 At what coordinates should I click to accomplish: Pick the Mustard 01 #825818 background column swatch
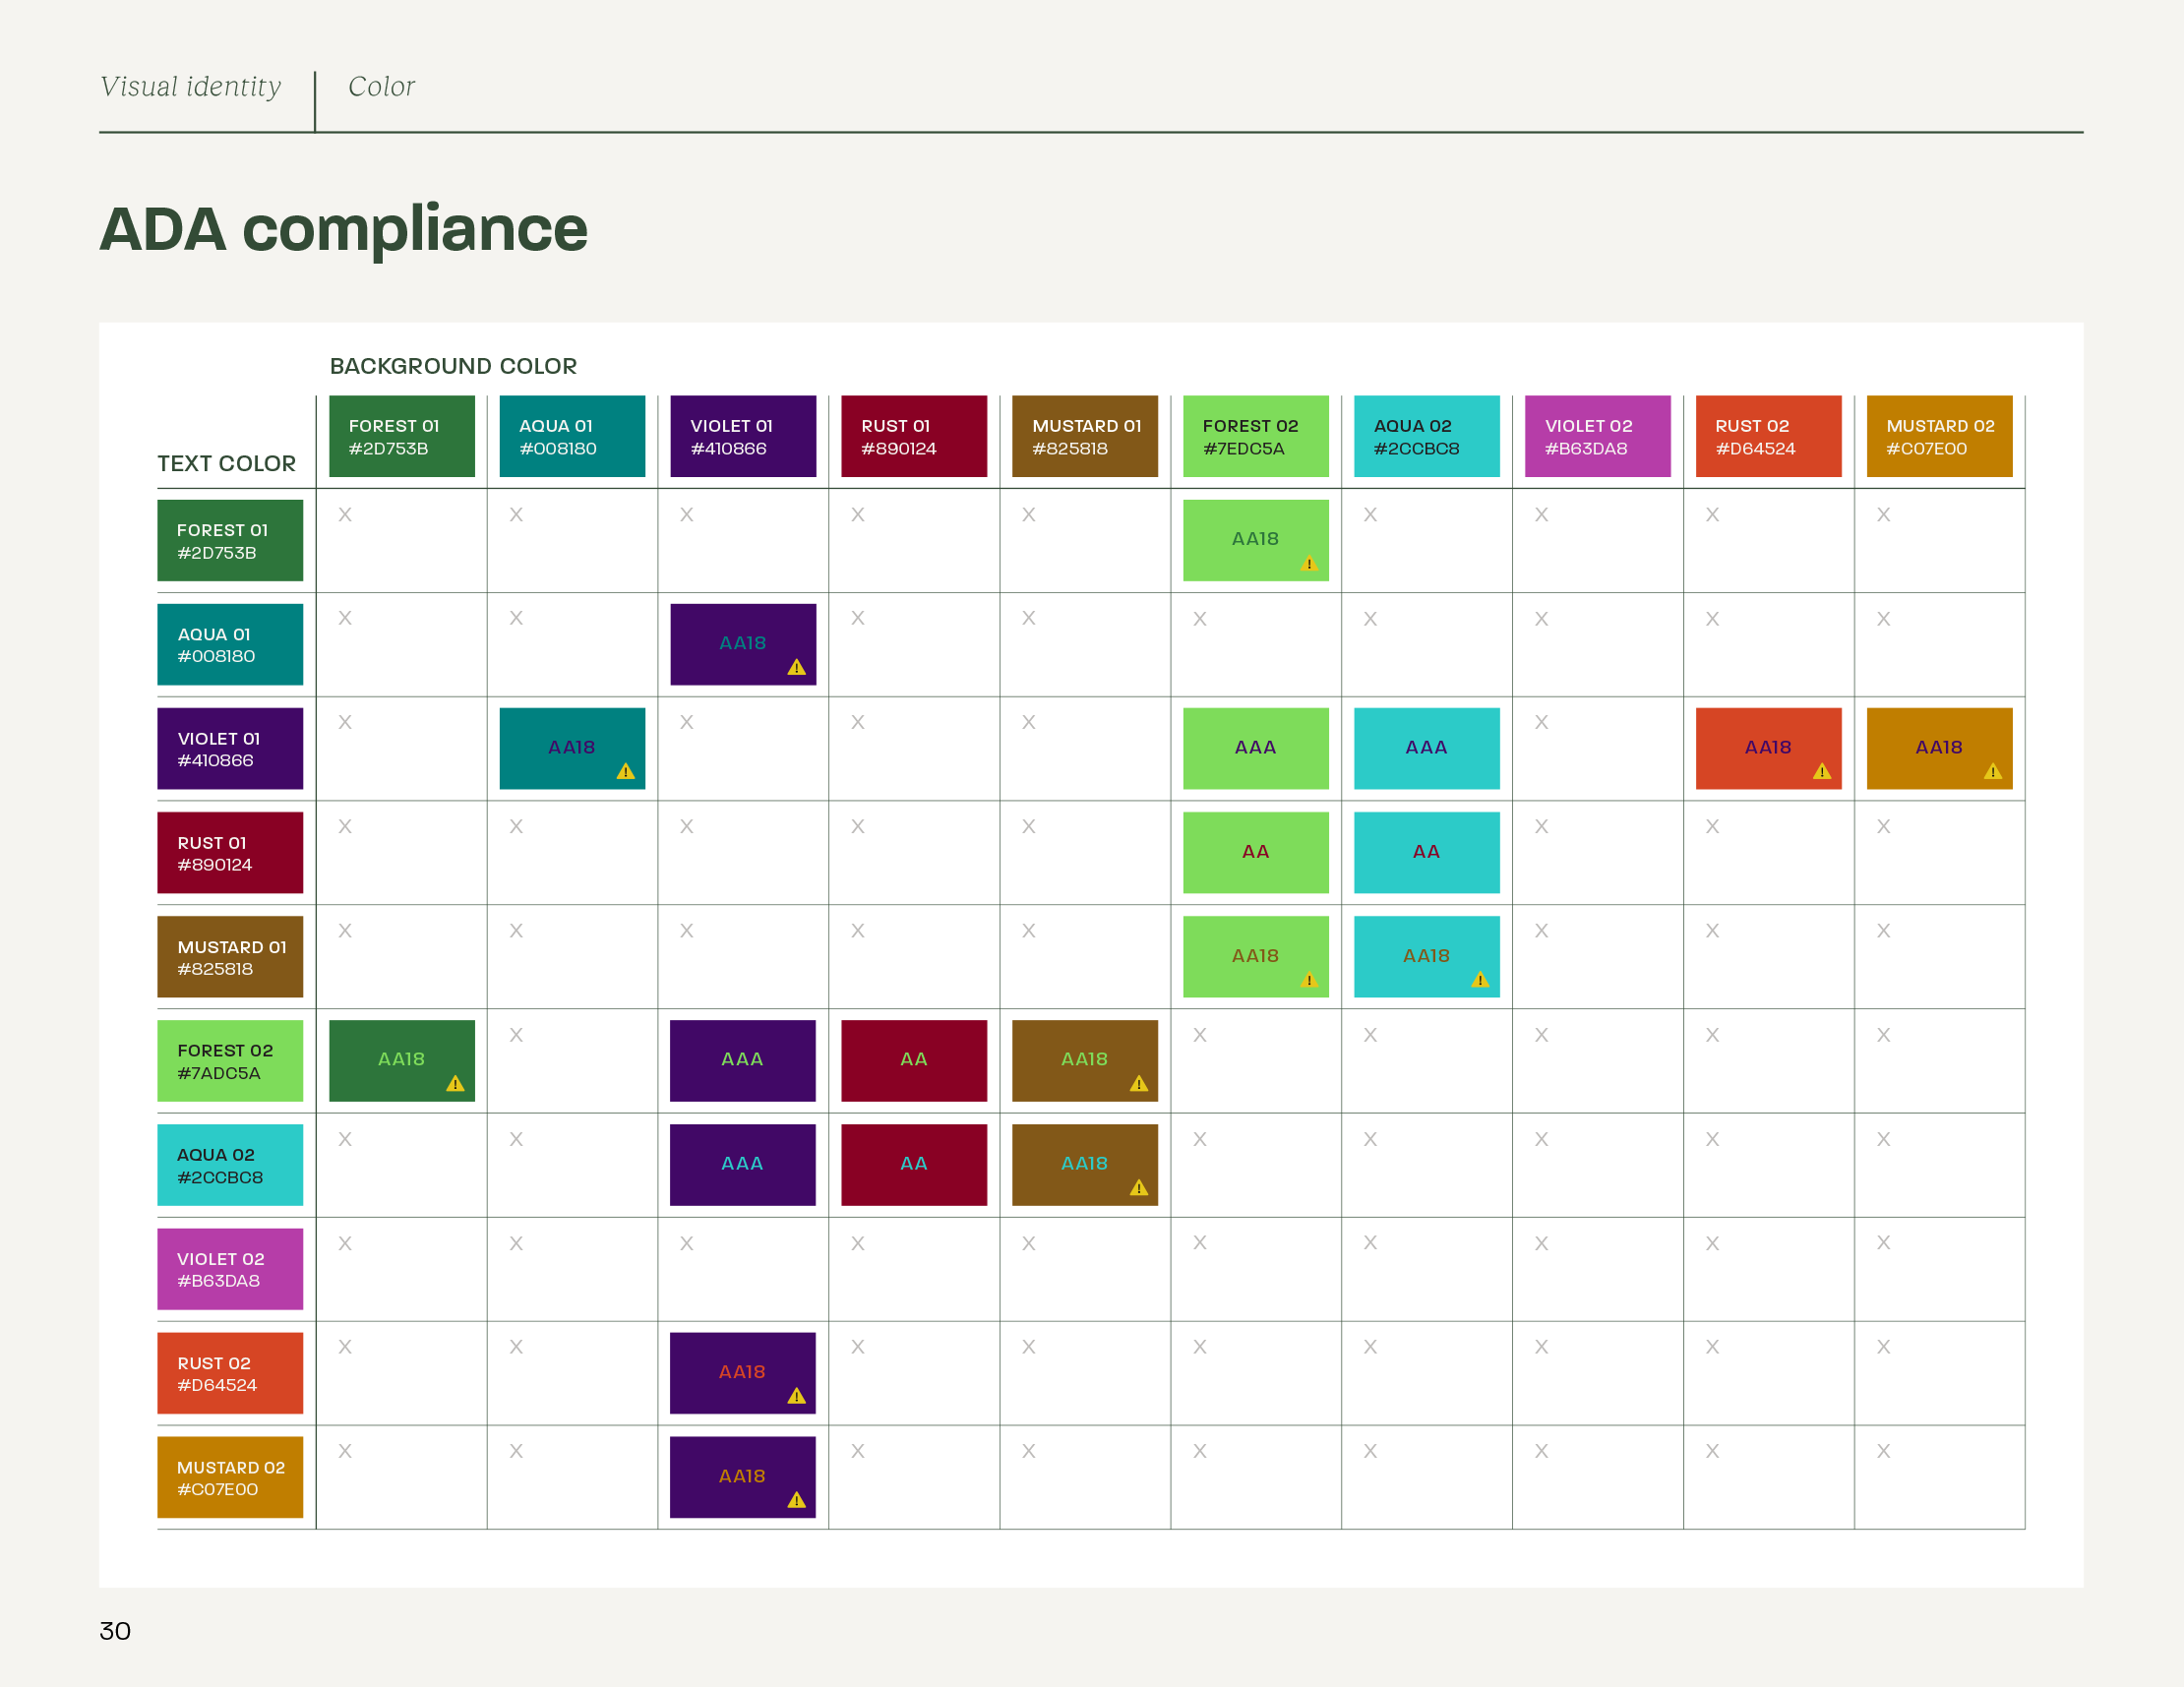pos(1085,436)
